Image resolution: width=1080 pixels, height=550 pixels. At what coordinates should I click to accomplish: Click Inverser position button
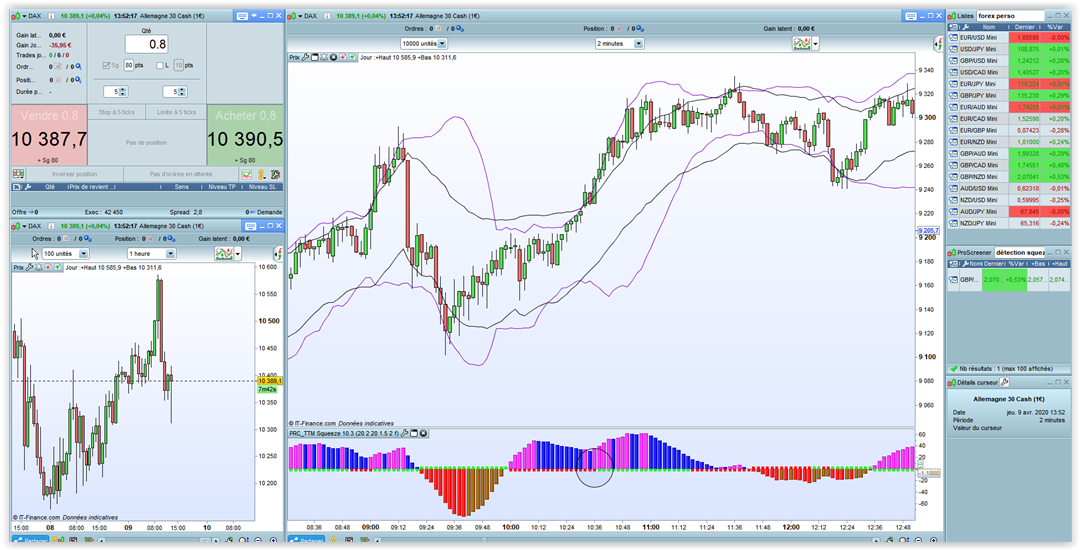coord(74,174)
